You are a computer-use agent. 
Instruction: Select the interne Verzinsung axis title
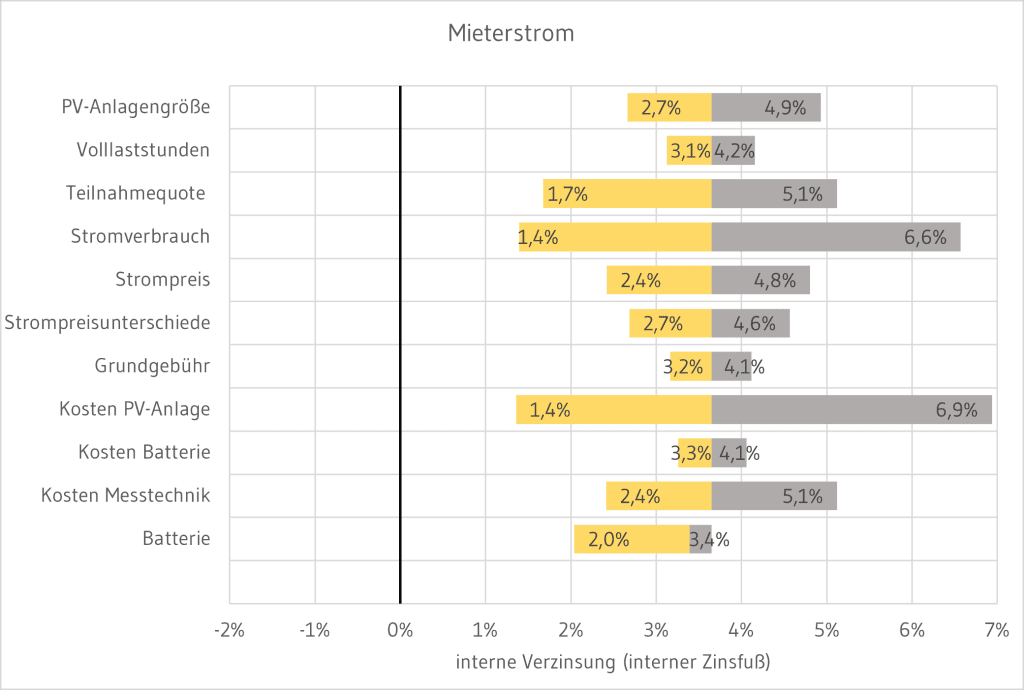(613, 662)
